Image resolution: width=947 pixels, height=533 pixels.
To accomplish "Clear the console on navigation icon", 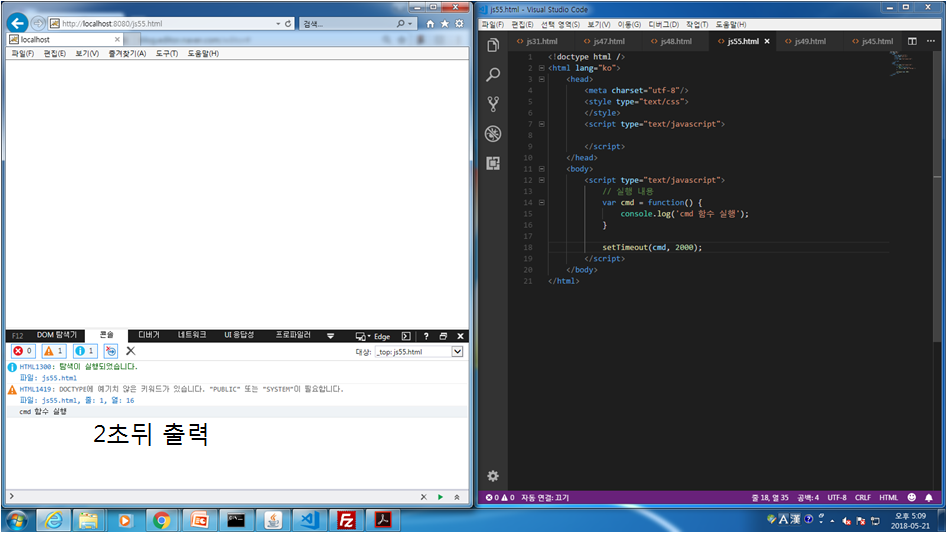I will pyautogui.click(x=111, y=351).
